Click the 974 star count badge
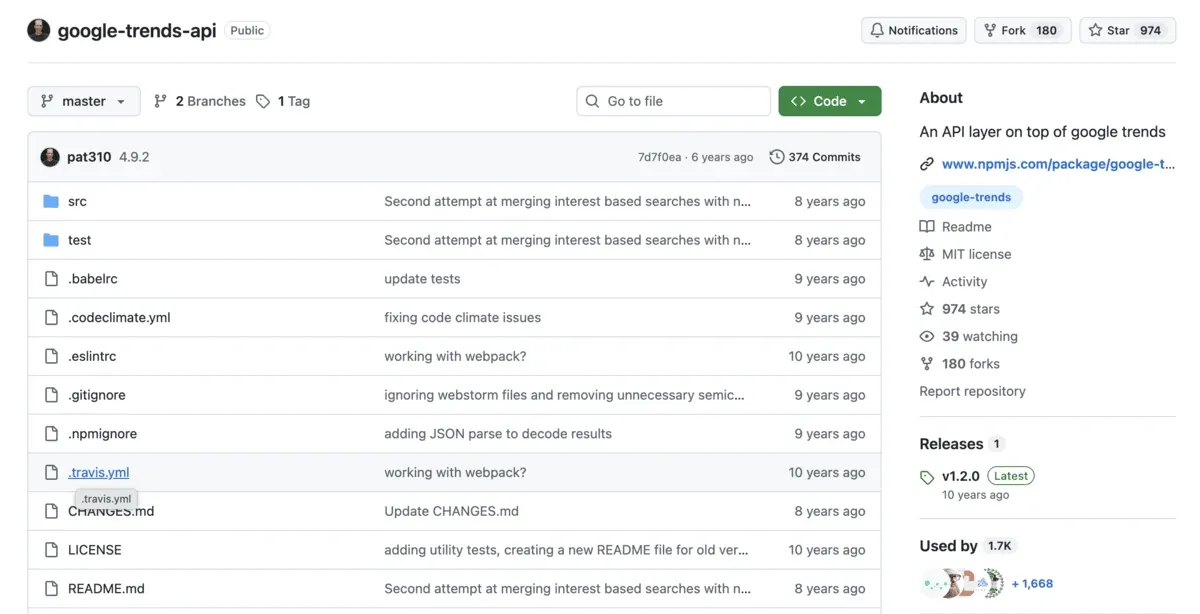The width and height of the screenshot is (1200, 614). [x=1151, y=30]
